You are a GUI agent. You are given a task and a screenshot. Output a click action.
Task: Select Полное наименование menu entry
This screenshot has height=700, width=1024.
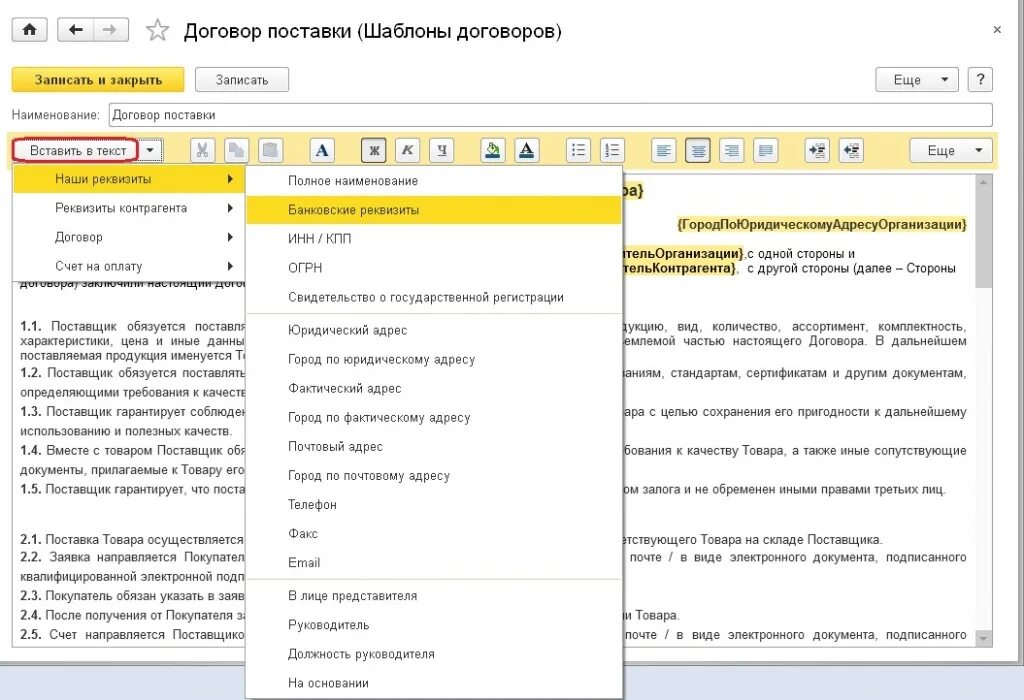click(434, 181)
